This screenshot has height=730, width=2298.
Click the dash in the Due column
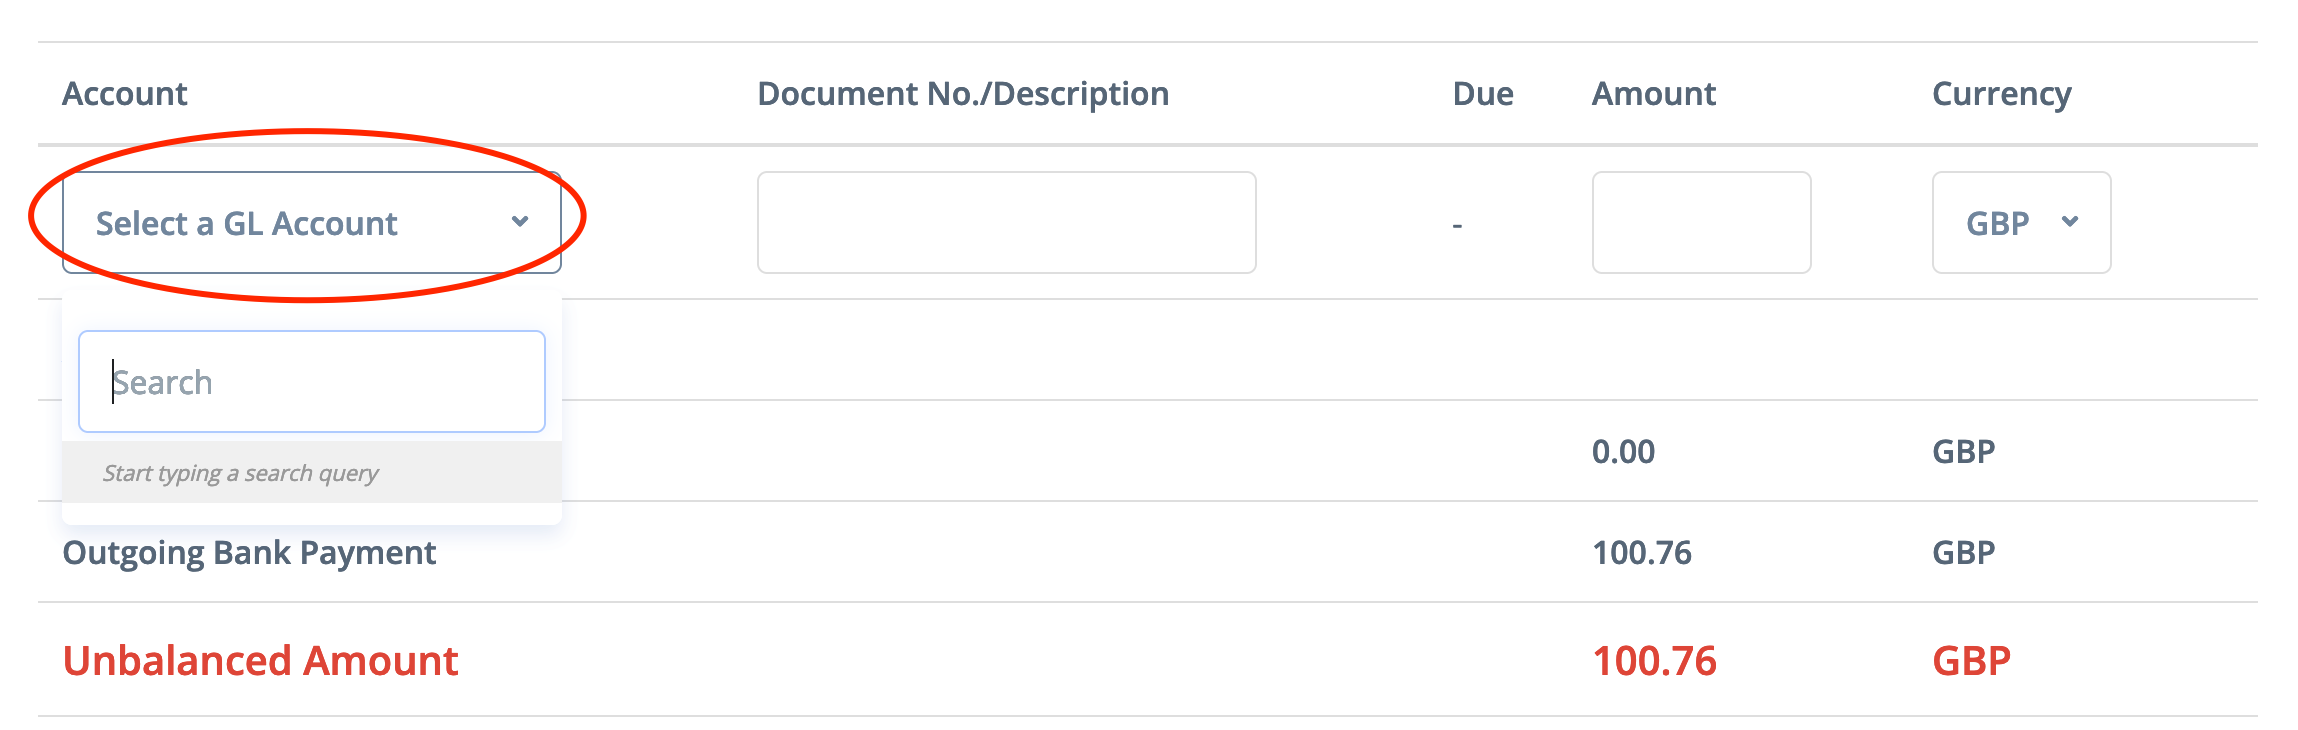(x=1457, y=226)
